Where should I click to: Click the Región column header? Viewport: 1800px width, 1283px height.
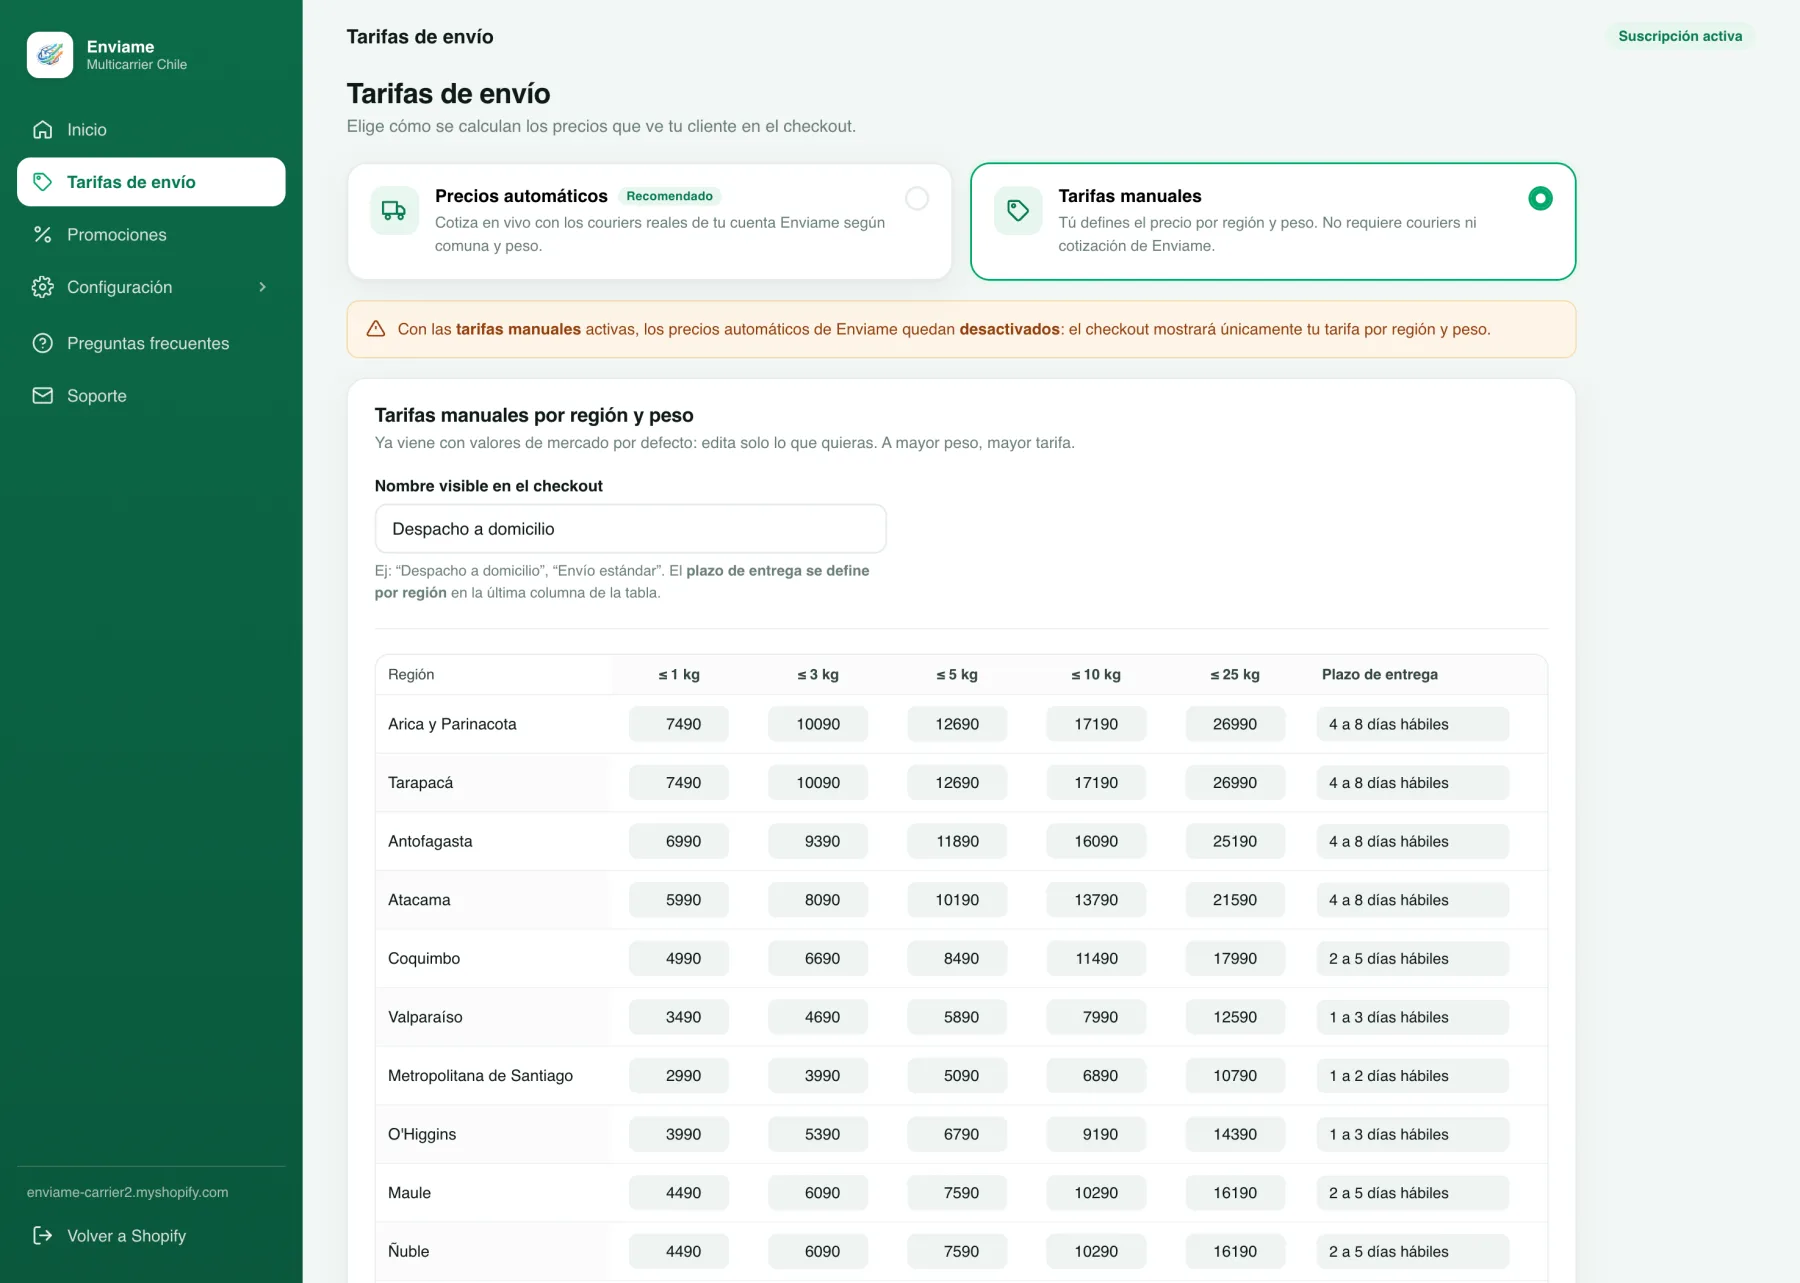pyautogui.click(x=411, y=674)
